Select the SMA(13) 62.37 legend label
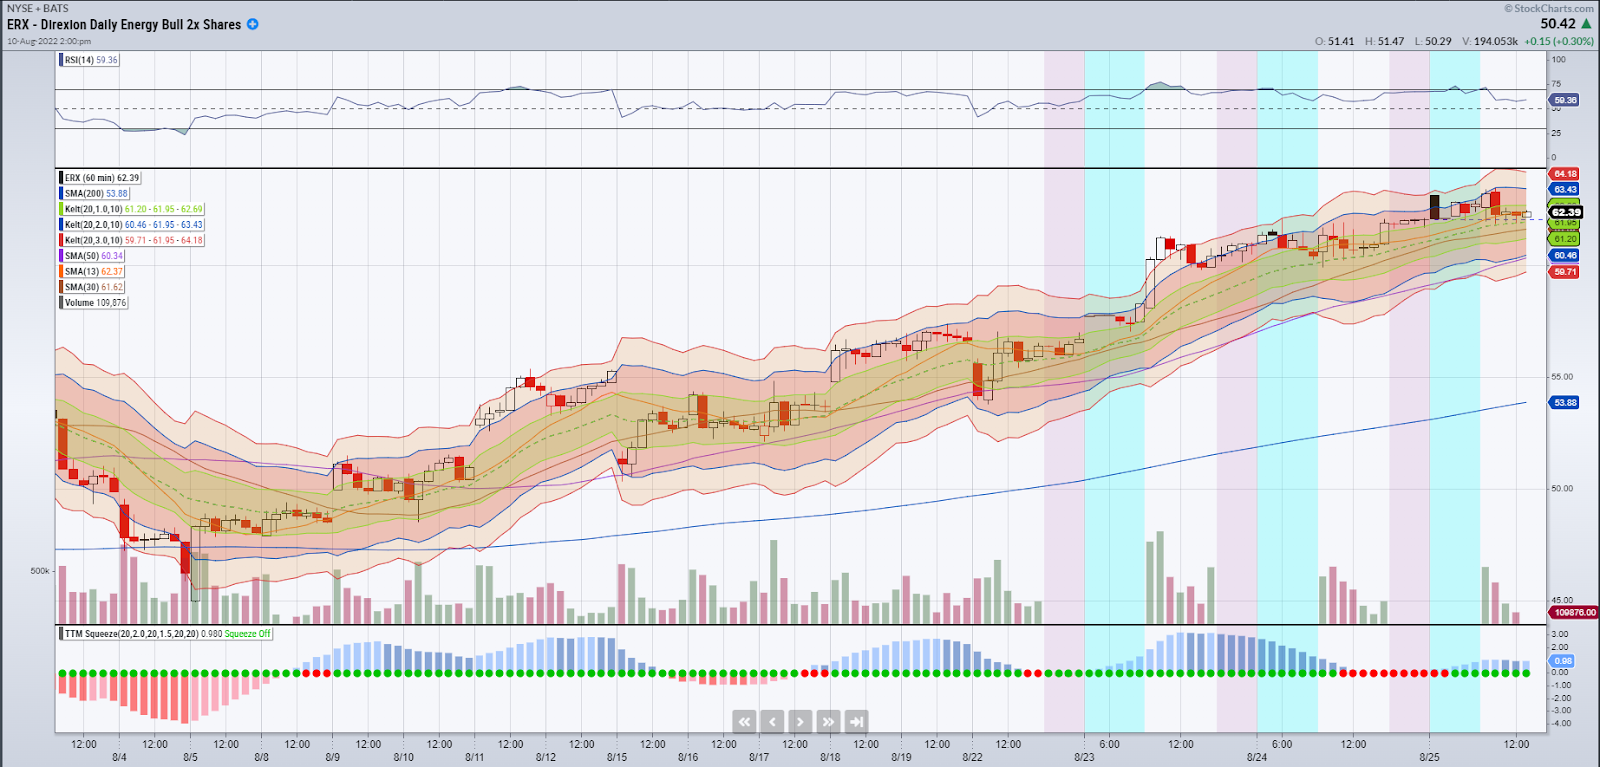 (94, 271)
